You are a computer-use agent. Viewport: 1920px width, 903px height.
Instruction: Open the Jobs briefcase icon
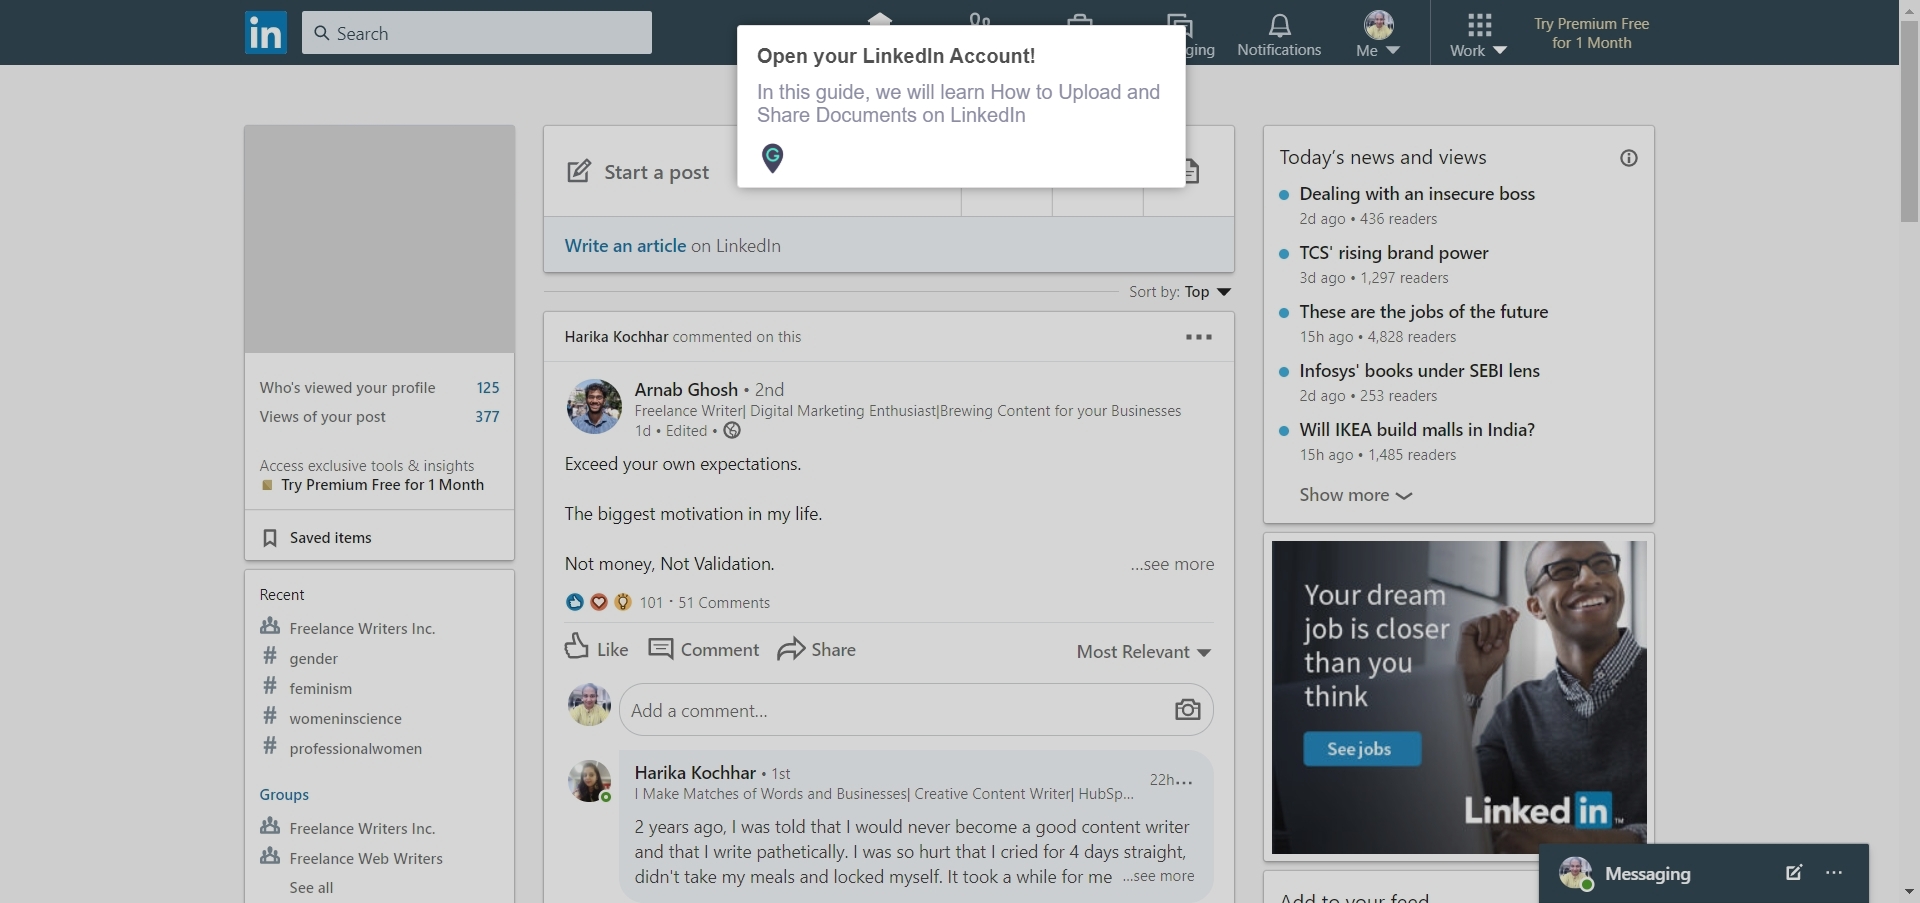(x=1080, y=22)
